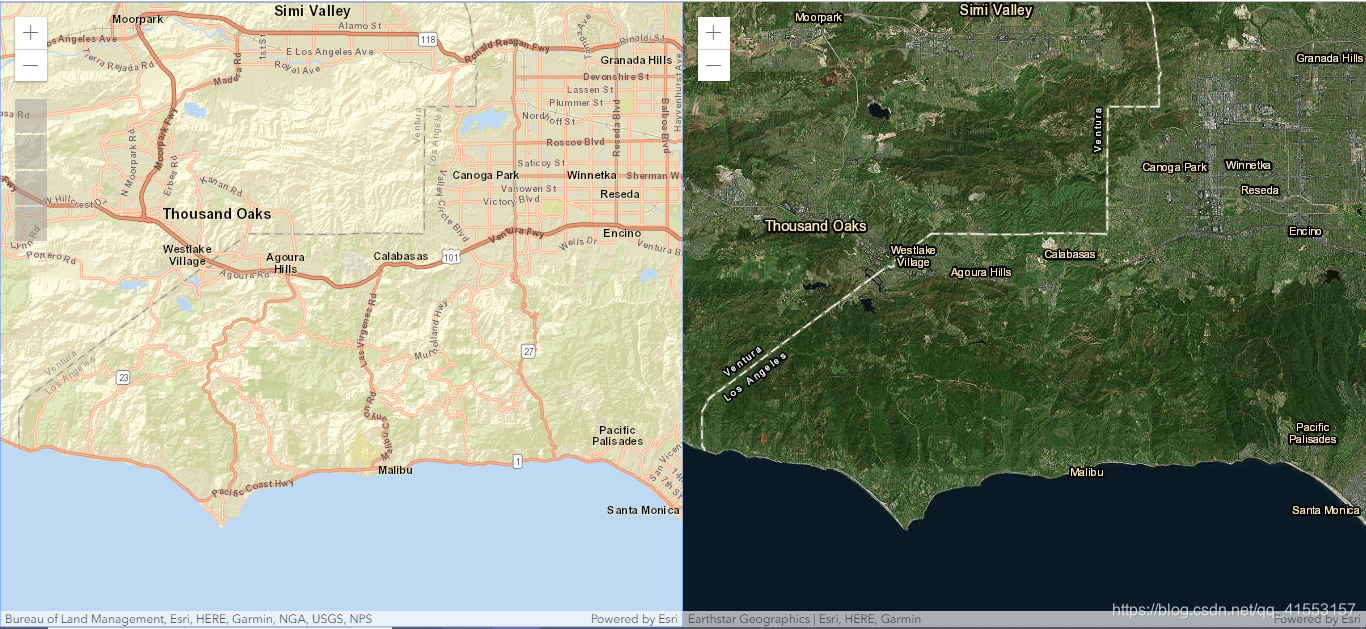Viewport: 1366px width, 629px height.
Task: Click Moorpark Fwy road label
Action: [164, 140]
